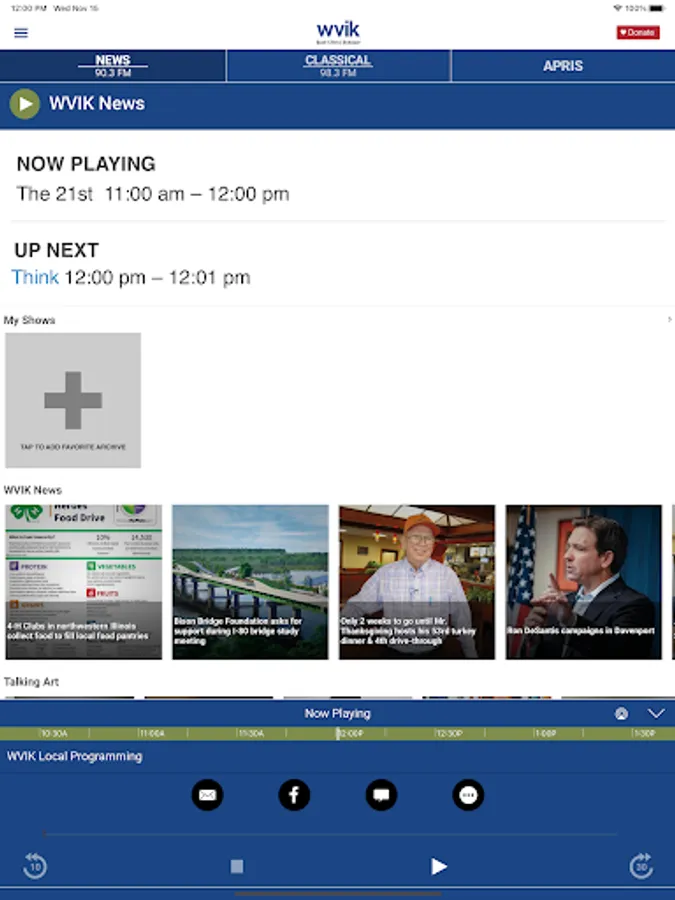The width and height of the screenshot is (675, 900).
Task: Click the WVIK Local Programming label
Action: [75, 757]
